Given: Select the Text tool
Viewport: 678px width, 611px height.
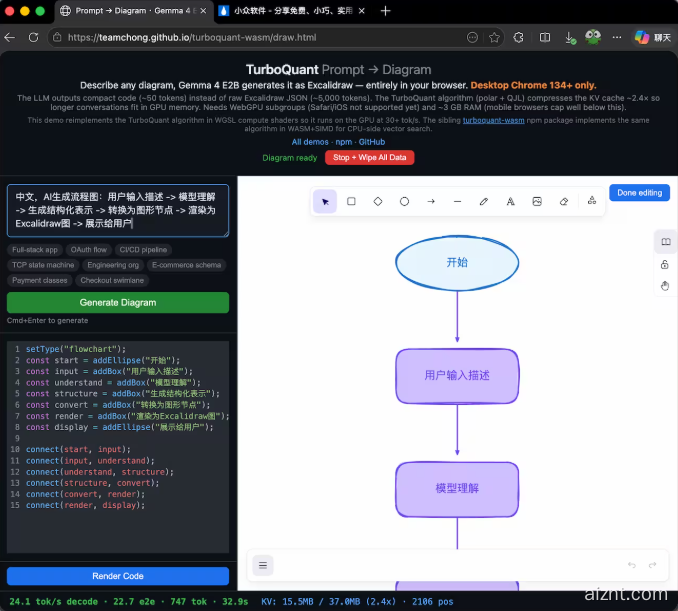Looking at the screenshot, I should [510, 201].
